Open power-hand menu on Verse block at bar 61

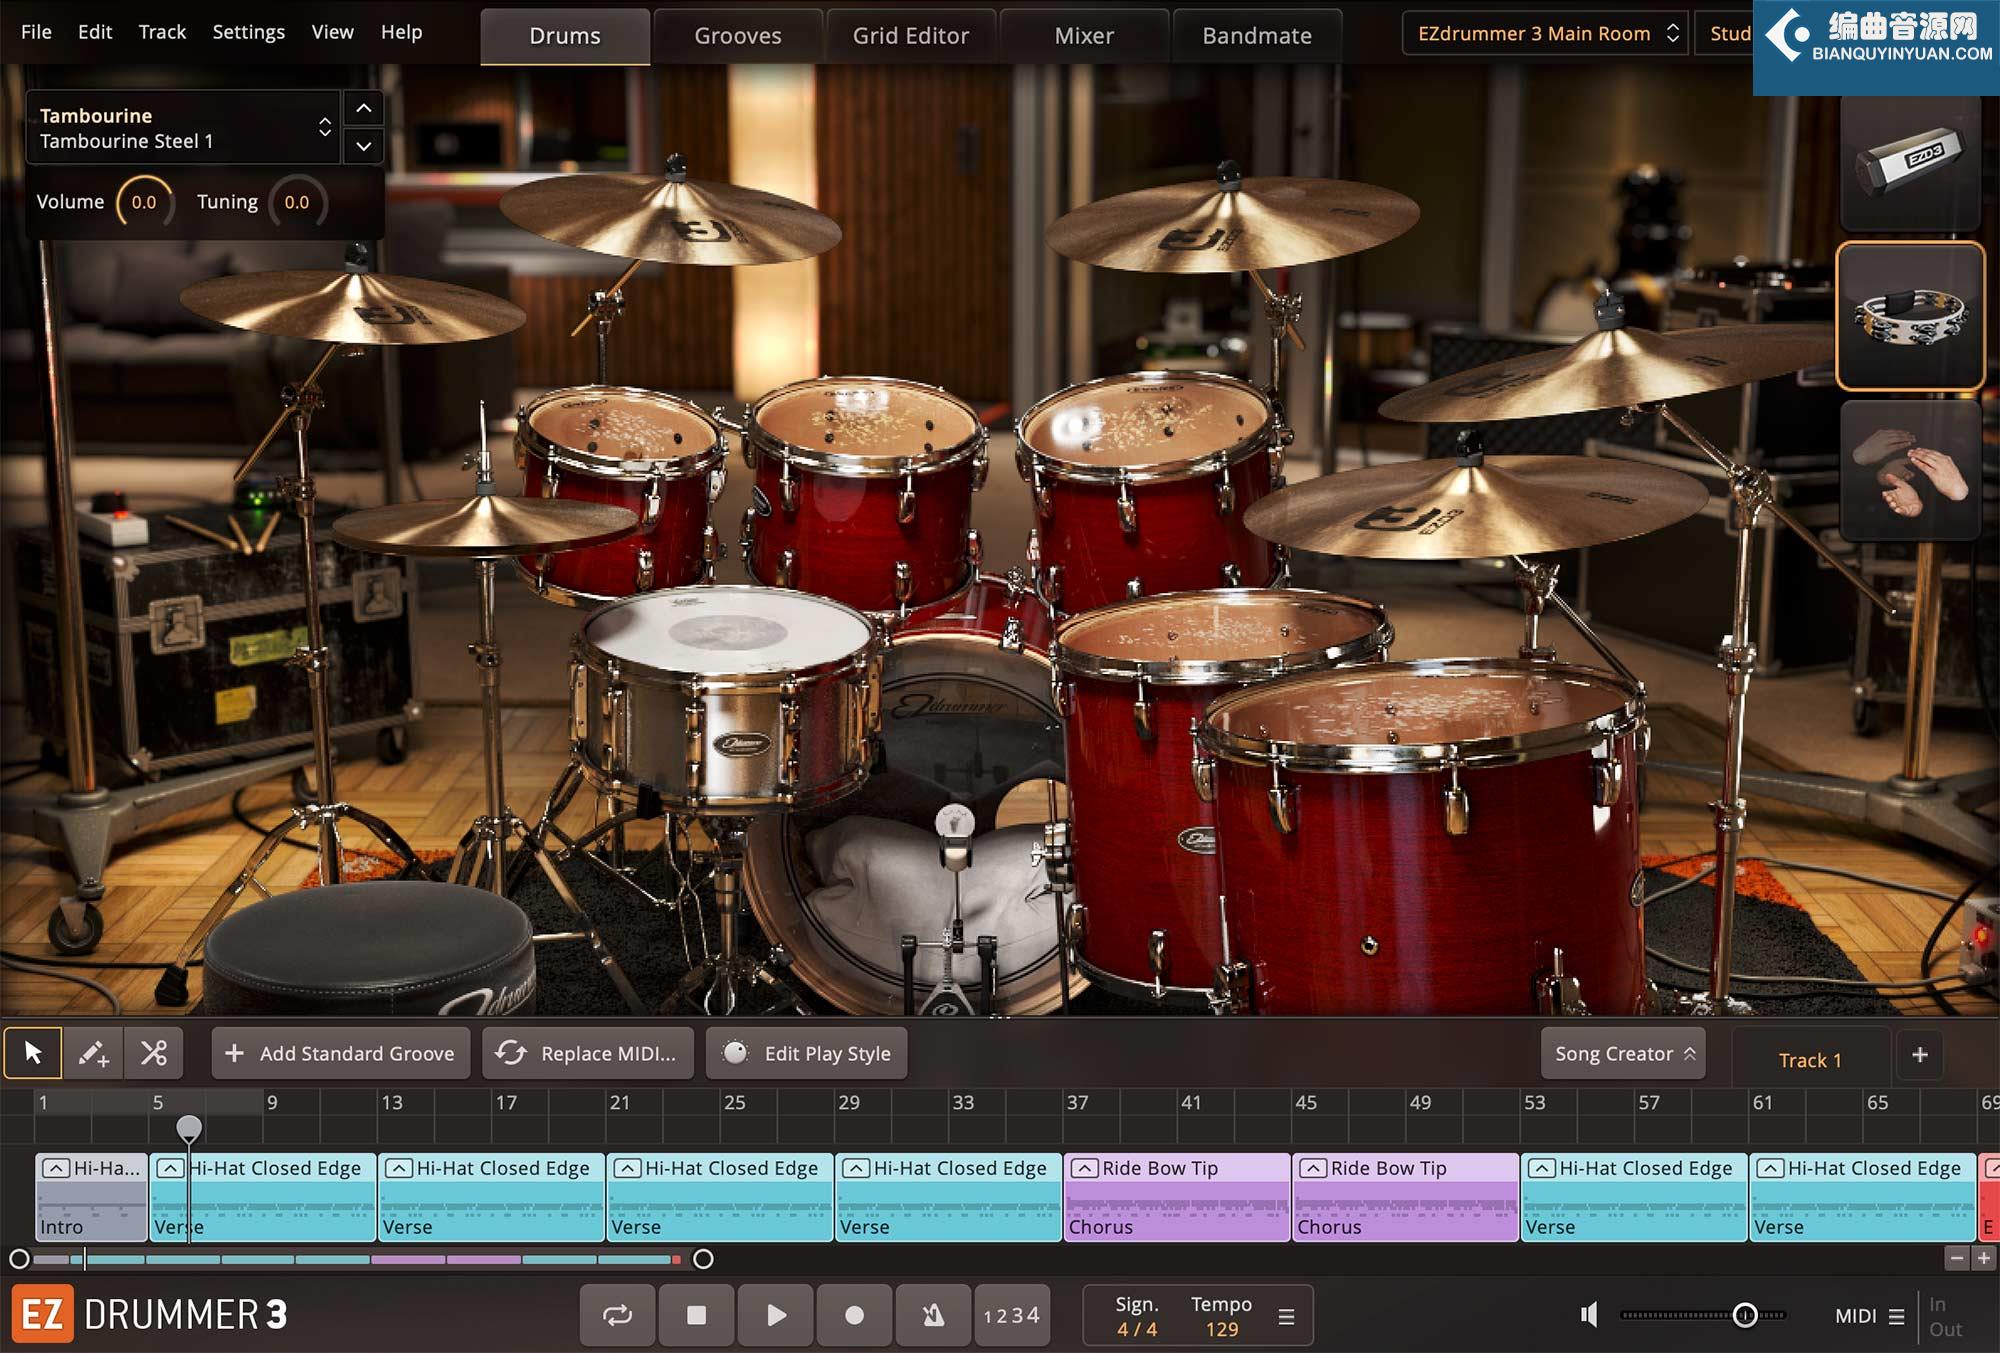1770,1168
